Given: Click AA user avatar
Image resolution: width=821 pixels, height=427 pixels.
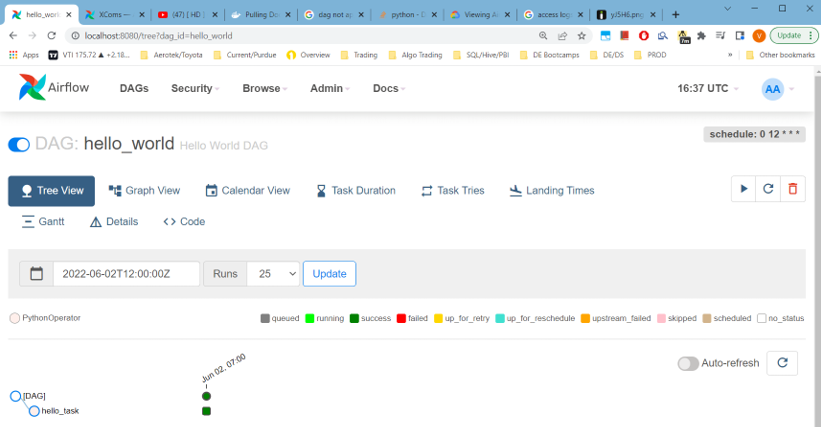Looking at the screenshot, I should tap(772, 89).
